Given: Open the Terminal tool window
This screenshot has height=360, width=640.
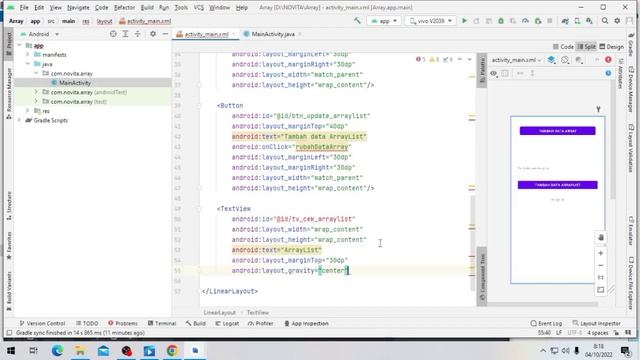Looking at the screenshot, I should tap(162, 323).
